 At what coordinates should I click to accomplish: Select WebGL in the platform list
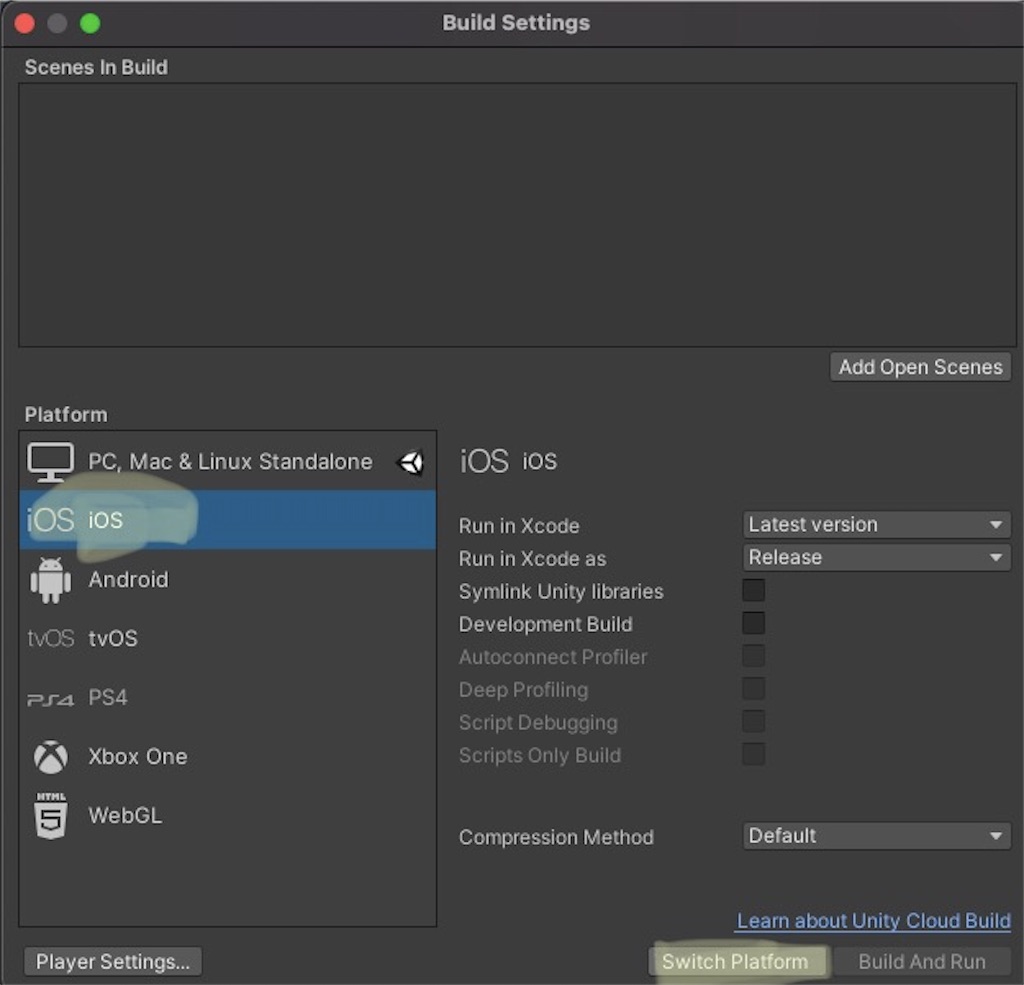227,815
